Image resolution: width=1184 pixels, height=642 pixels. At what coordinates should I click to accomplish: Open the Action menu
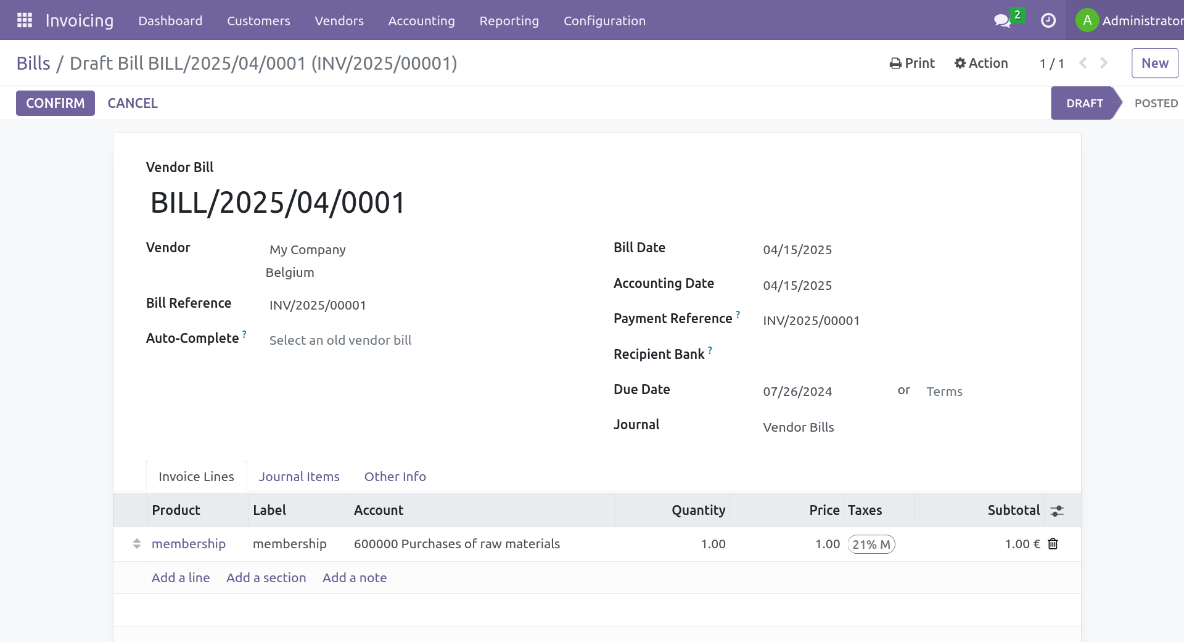981,63
